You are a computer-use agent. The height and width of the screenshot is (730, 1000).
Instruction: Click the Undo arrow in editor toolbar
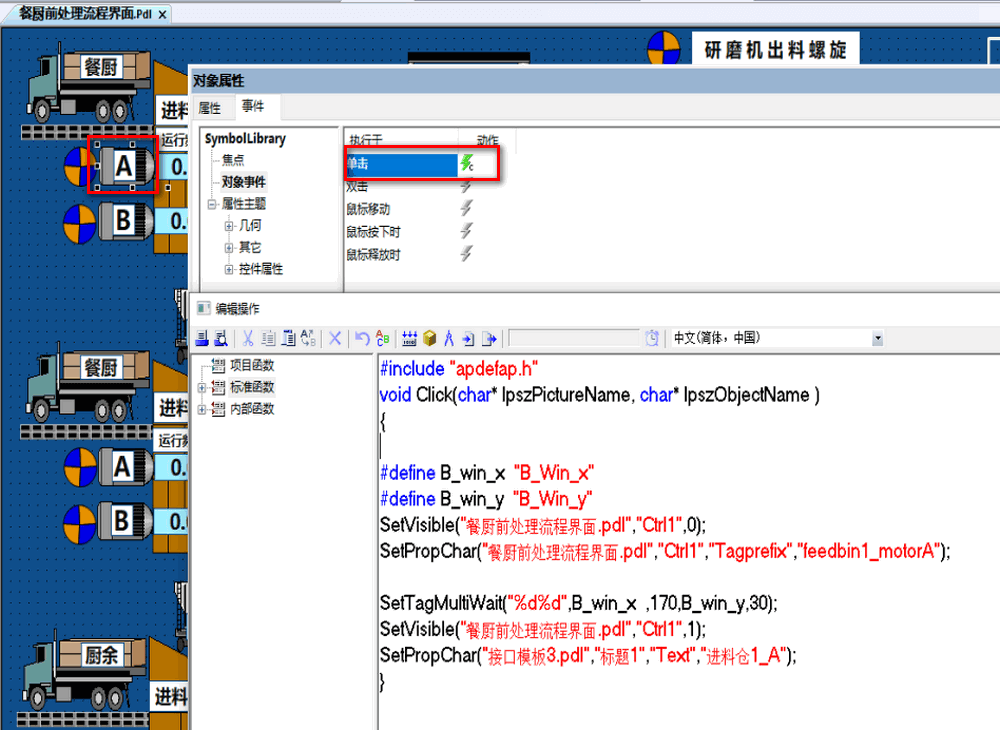coord(362,338)
